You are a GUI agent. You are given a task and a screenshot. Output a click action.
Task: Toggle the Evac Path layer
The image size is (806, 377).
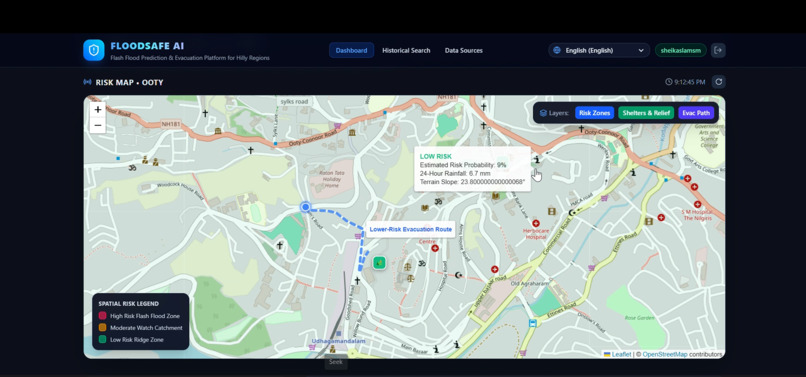696,113
